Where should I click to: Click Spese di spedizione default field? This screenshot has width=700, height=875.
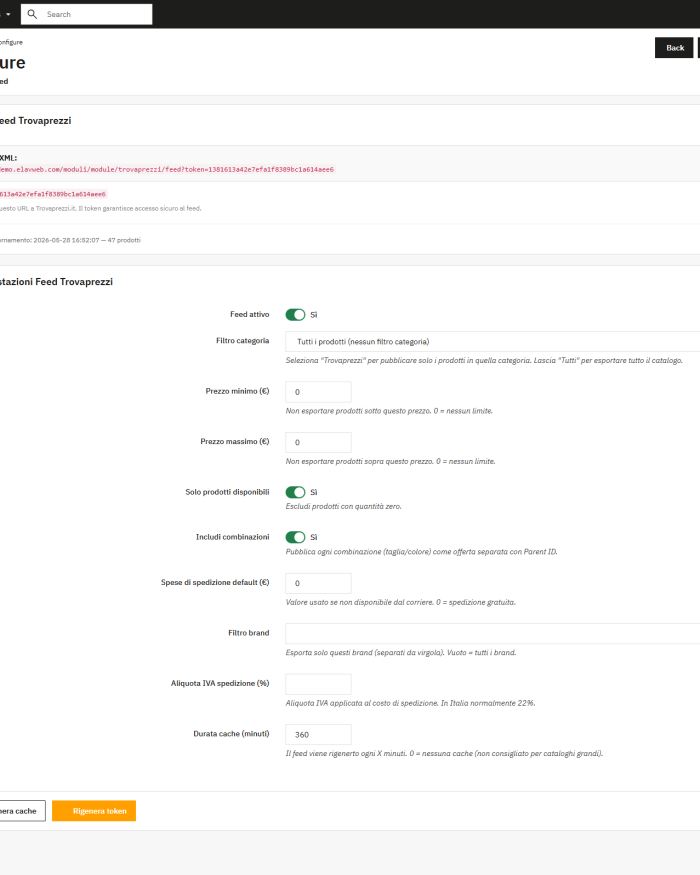click(x=318, y=583)
